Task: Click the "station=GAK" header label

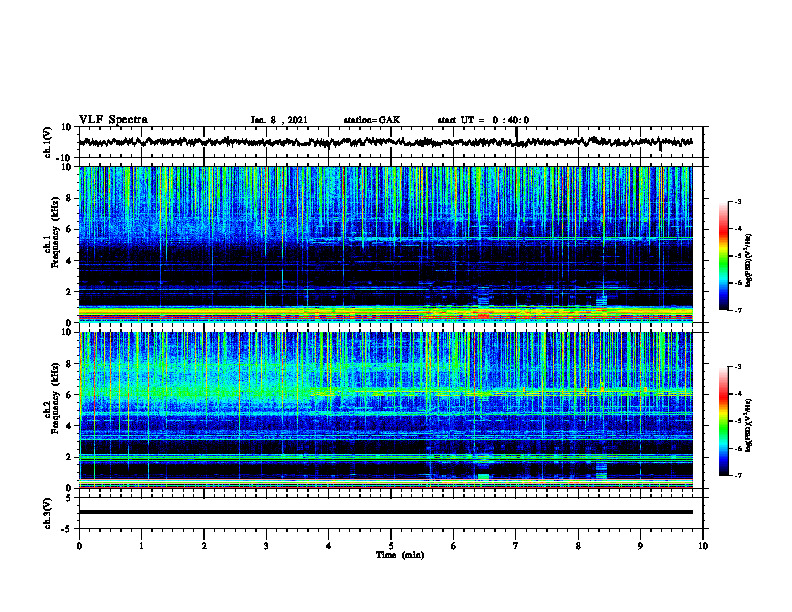Action: (x=372, y=120)
